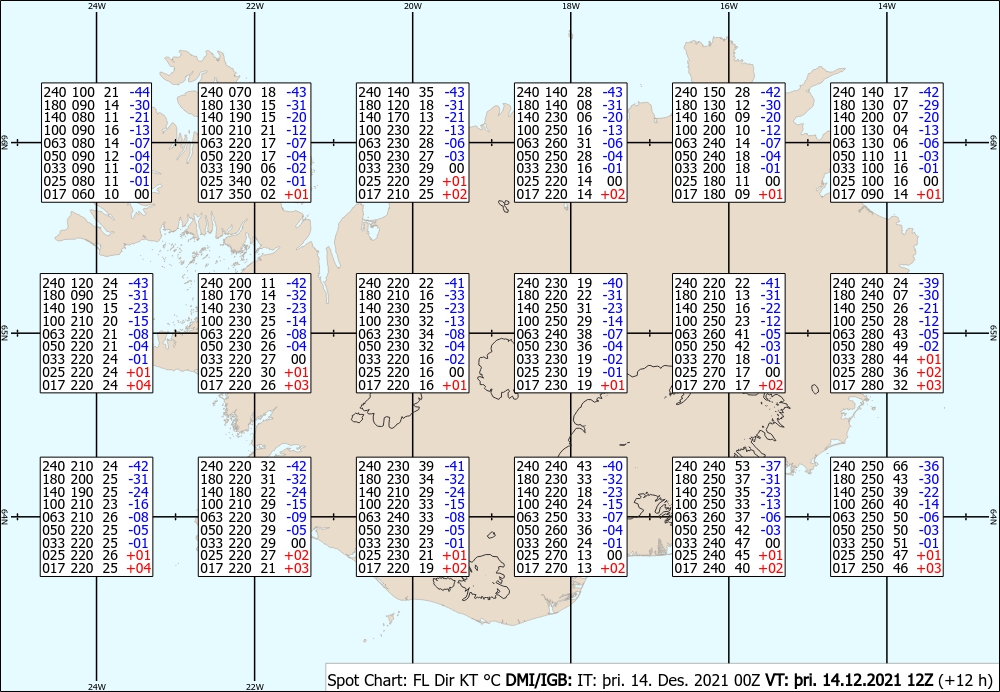This screenshot has width=1000, height=692.
Task: Select the '(+12 h)' forecast offset text
Action: coord(966,680)
